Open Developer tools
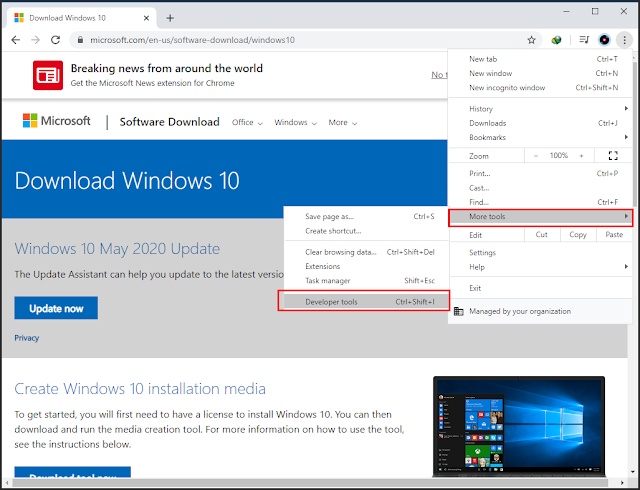Screen dimensions: 640x490 (x=366, y=302)
